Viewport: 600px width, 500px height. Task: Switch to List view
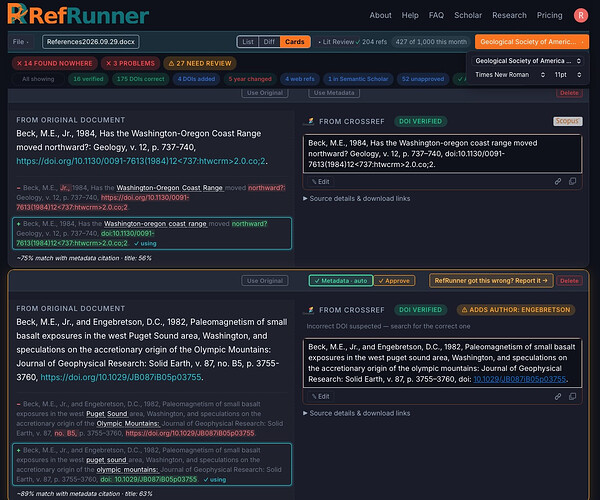tap(248, 42)
